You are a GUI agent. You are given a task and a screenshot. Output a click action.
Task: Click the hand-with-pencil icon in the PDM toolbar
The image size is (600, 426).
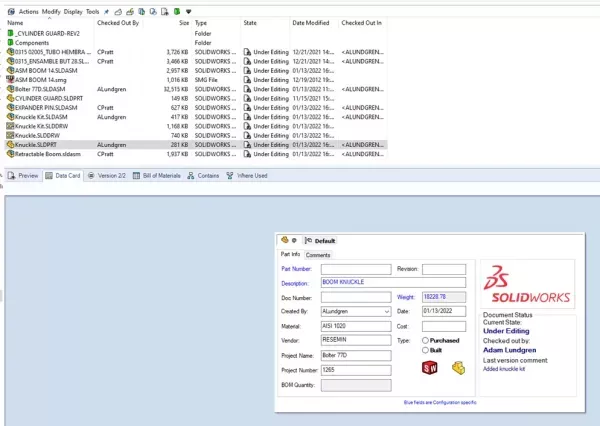(x=130, y=12)
